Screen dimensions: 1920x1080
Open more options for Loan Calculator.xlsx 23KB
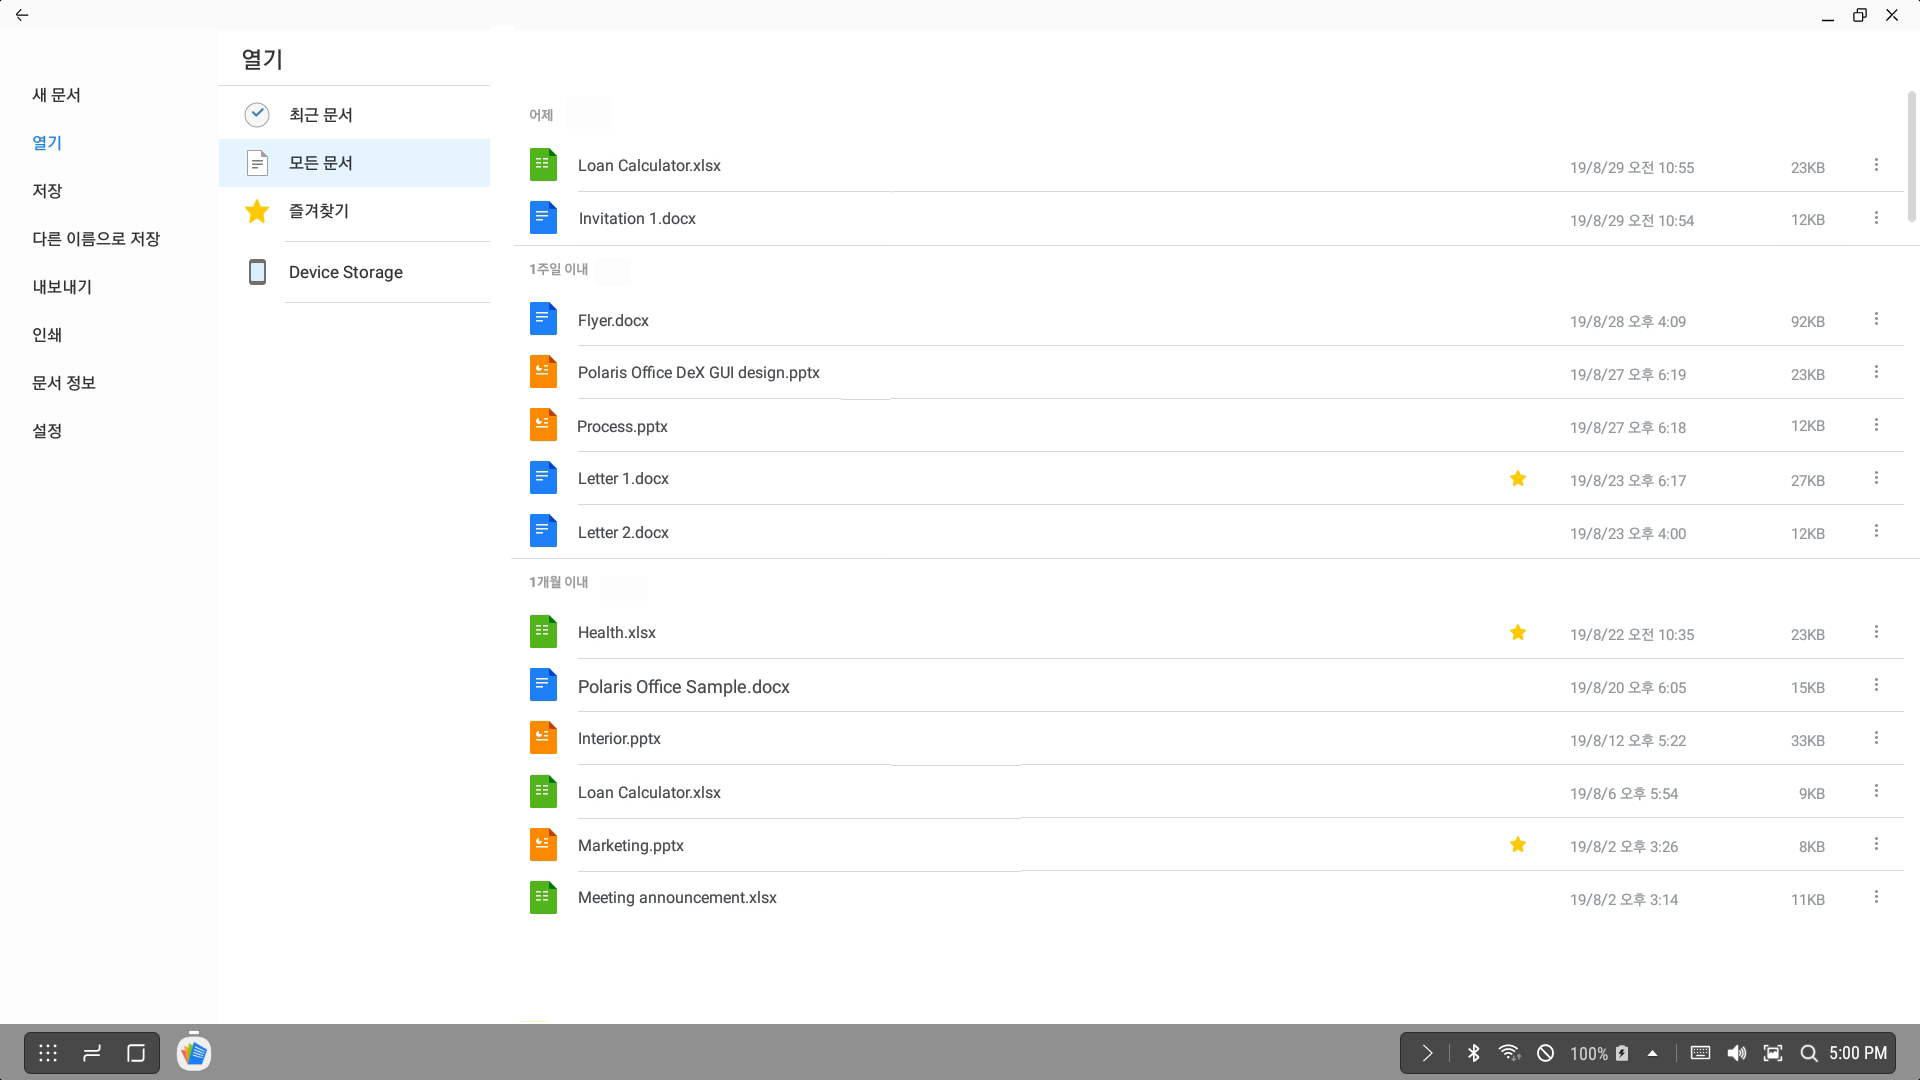point(1876,165)
